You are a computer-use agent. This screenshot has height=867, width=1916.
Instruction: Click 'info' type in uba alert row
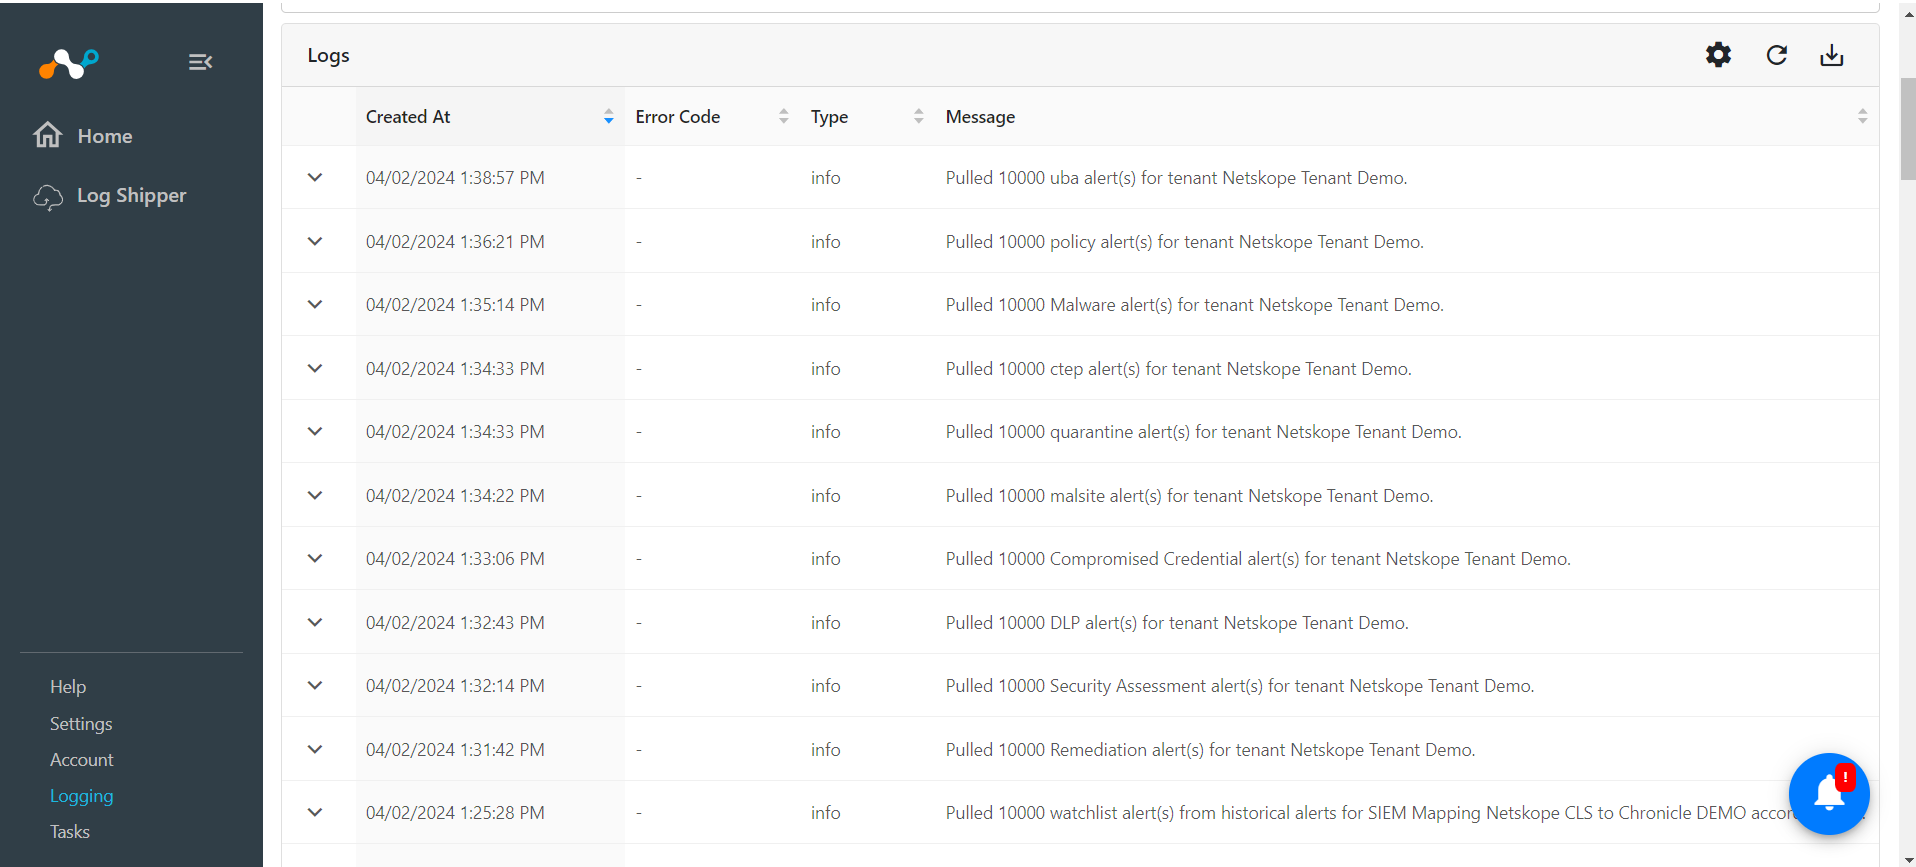click(x=825, y=178)
